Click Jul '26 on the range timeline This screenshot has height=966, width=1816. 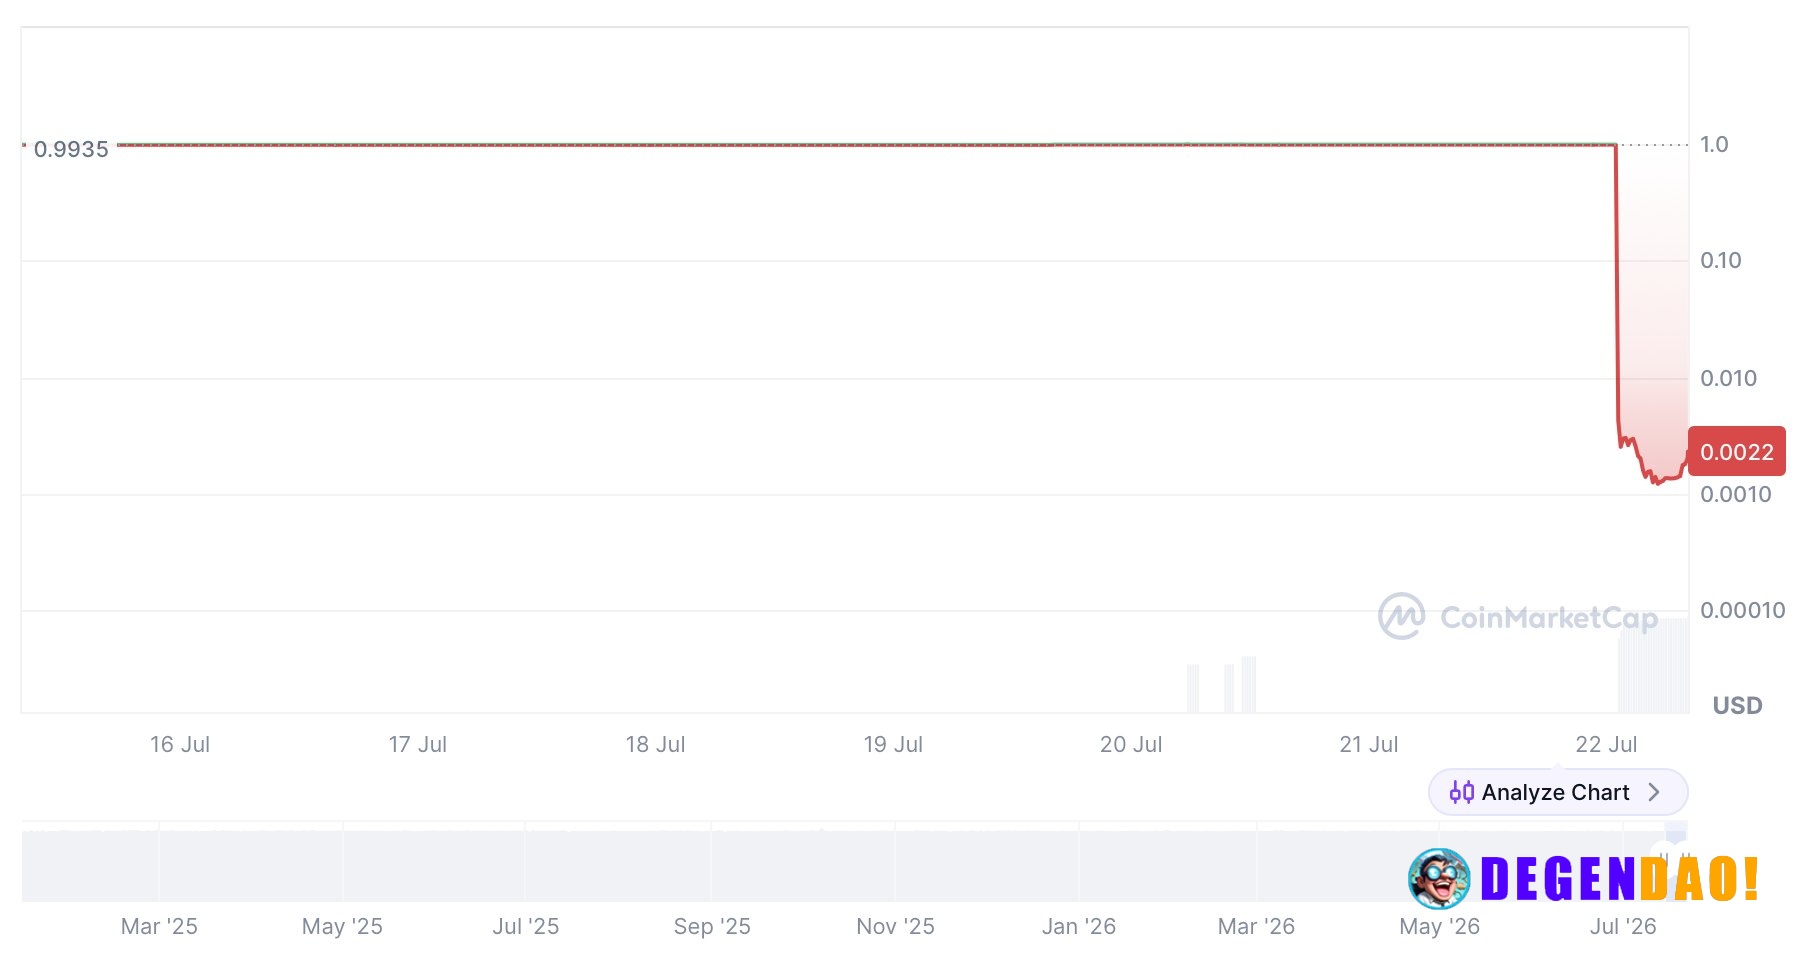click(x=1623, y=926)
